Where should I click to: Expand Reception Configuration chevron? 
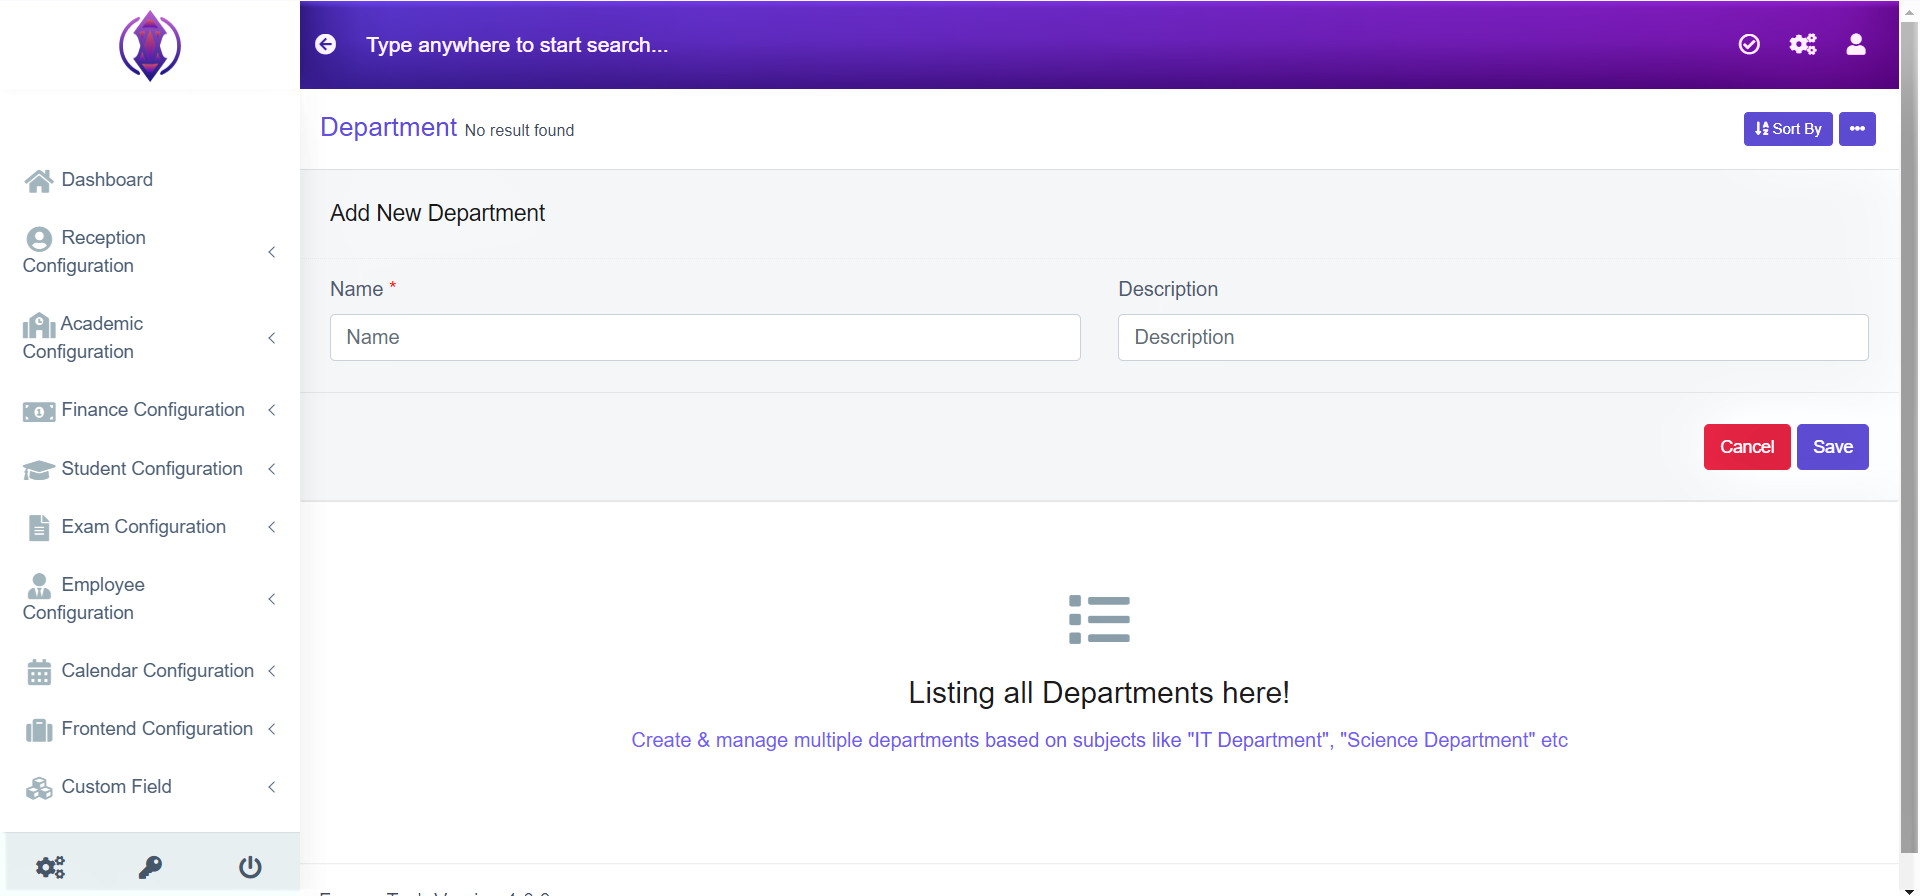coord(272,252)
